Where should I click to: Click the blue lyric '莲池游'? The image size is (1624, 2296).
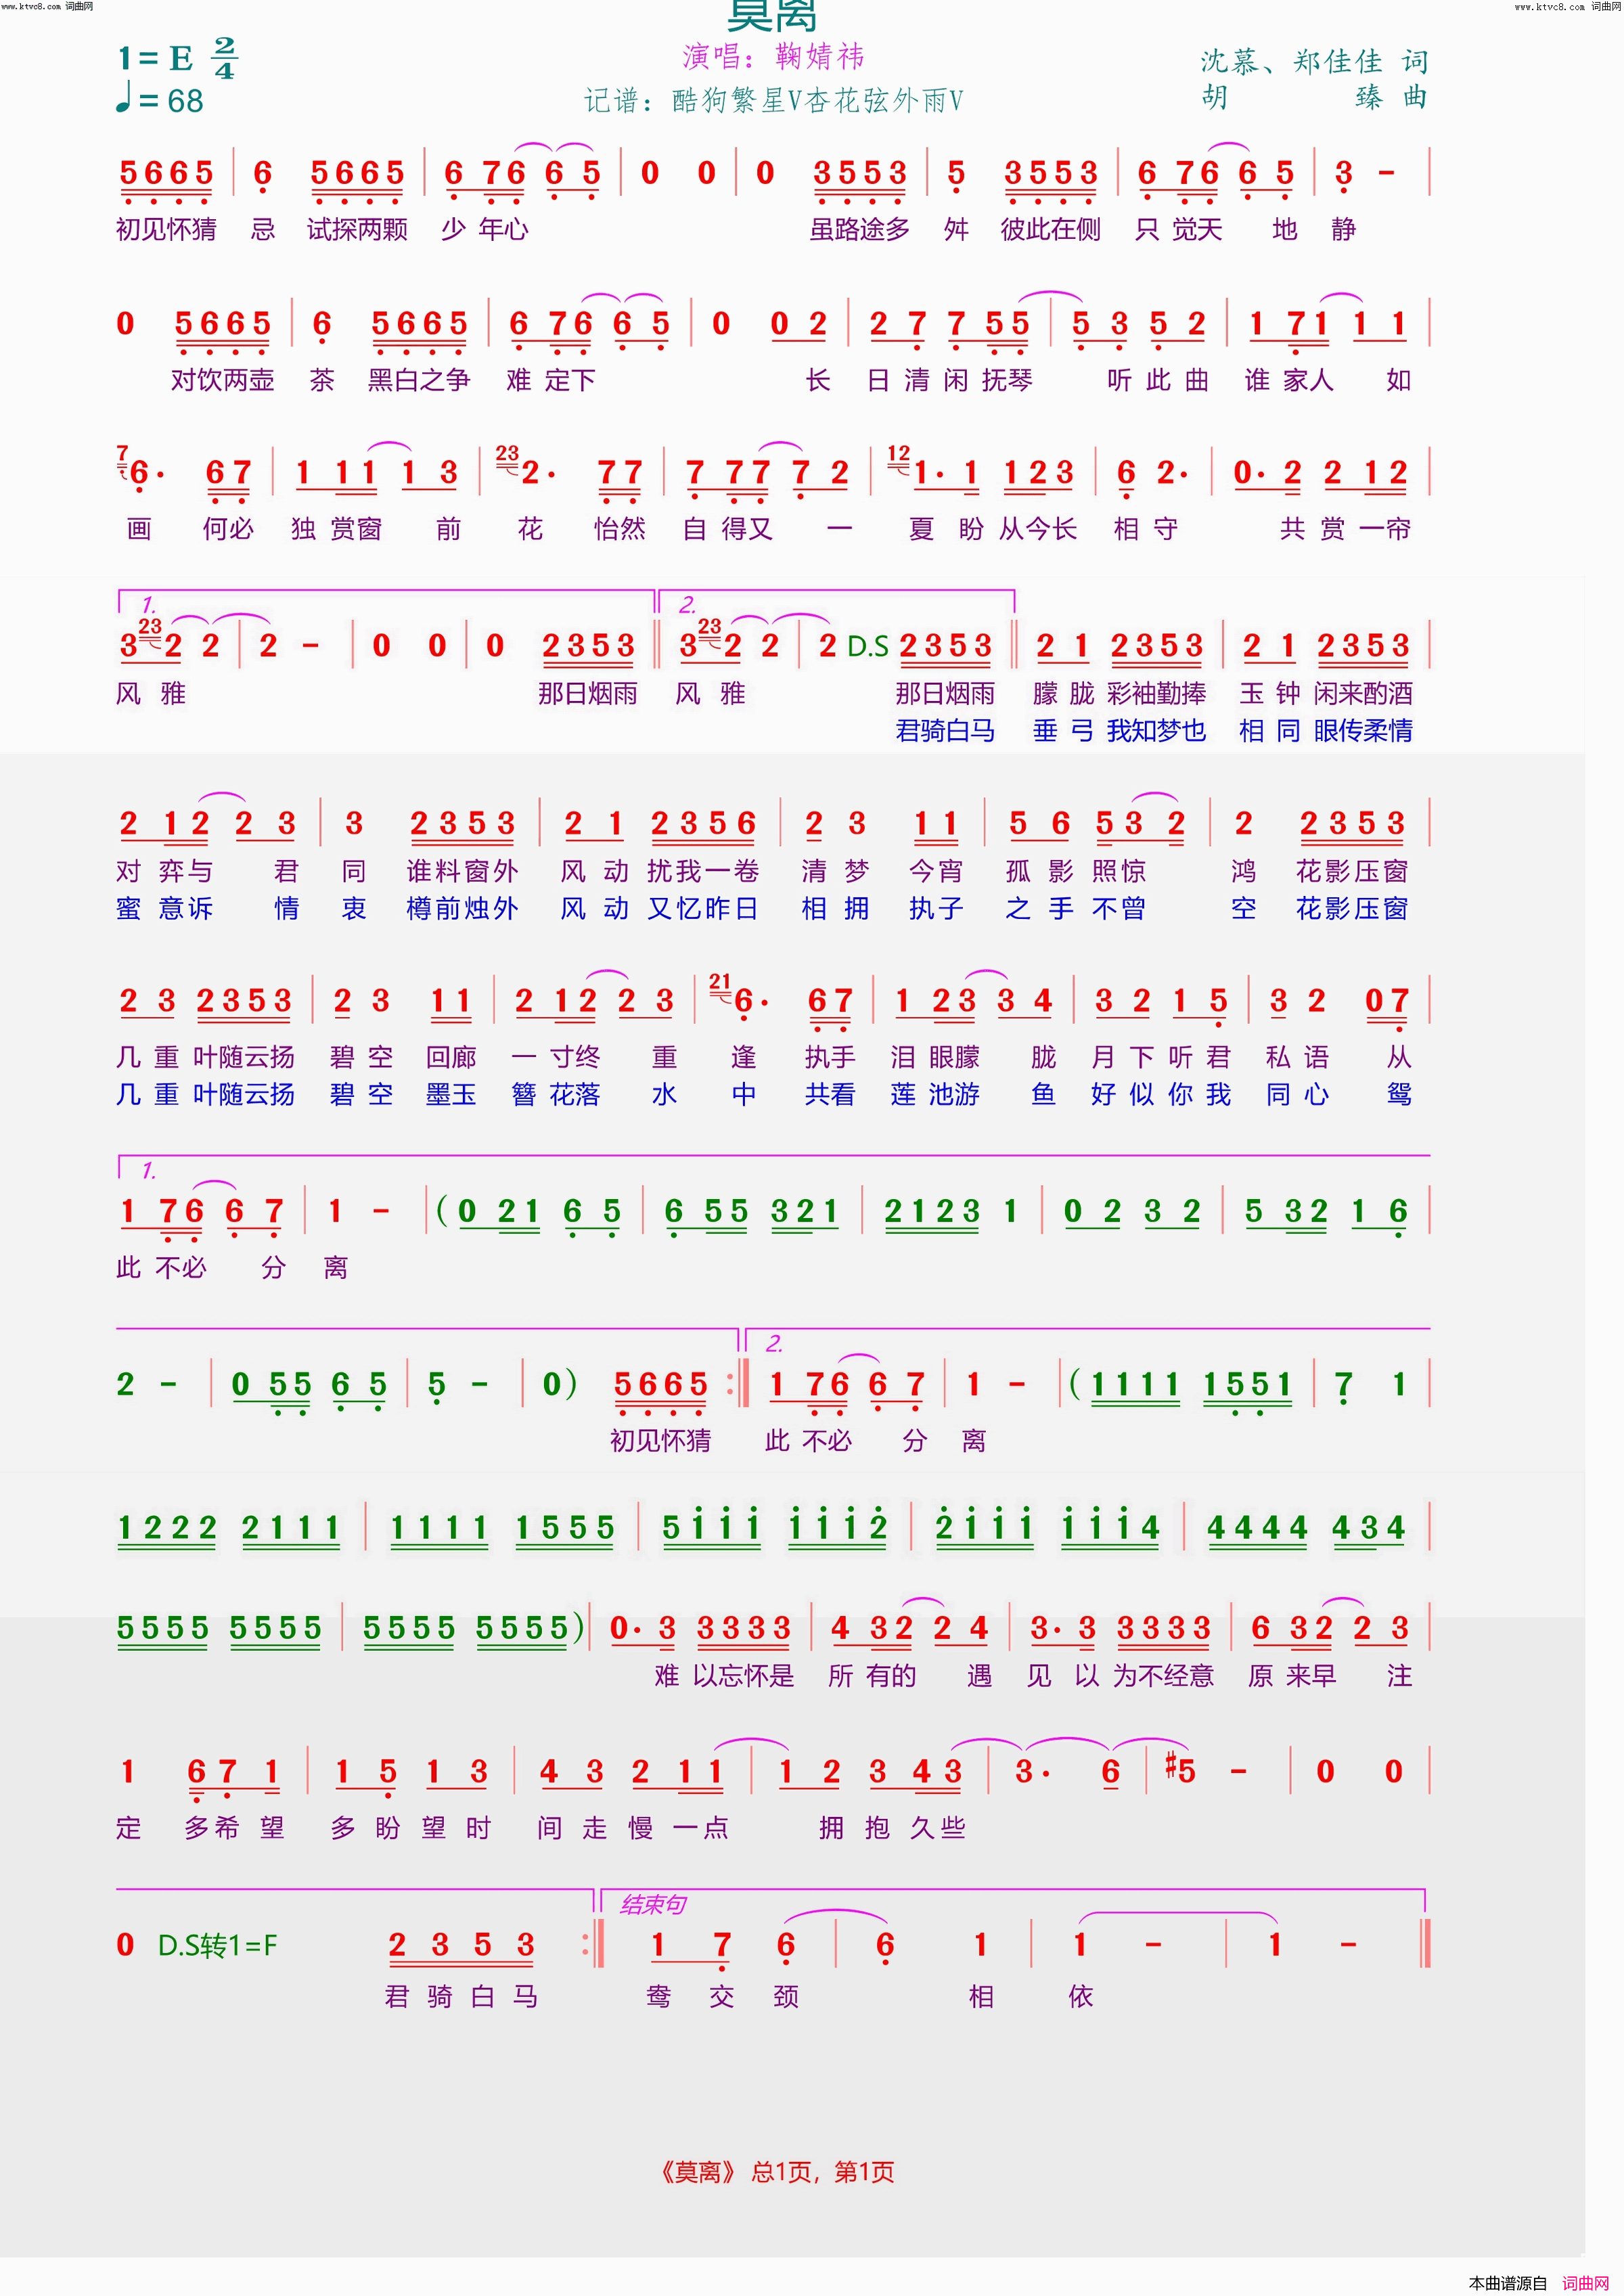coord(935,1095)
